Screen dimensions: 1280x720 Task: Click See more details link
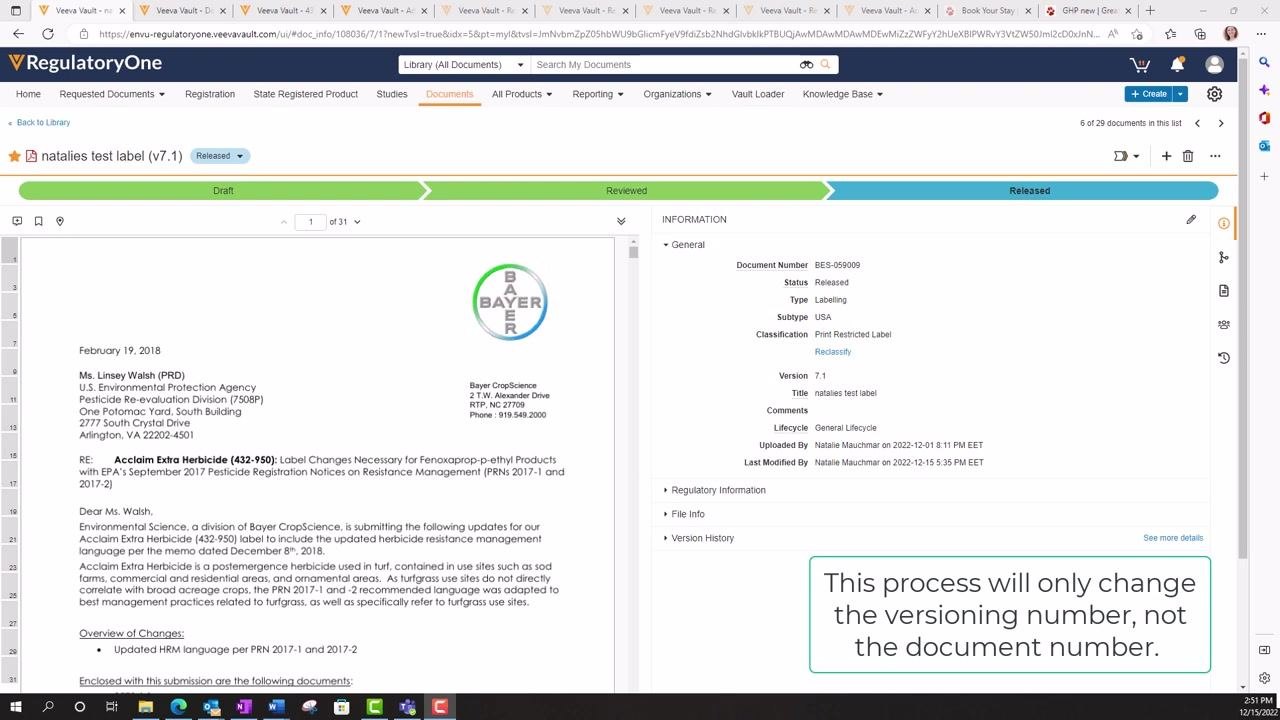point(1173,538)
